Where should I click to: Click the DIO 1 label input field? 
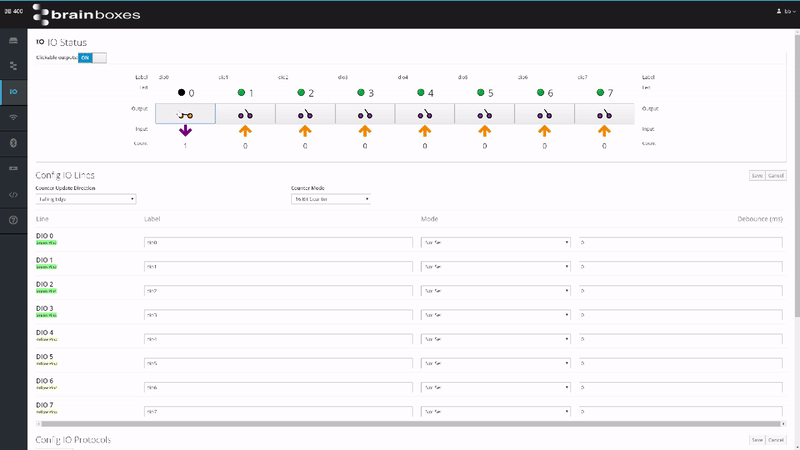click(278, 267)
